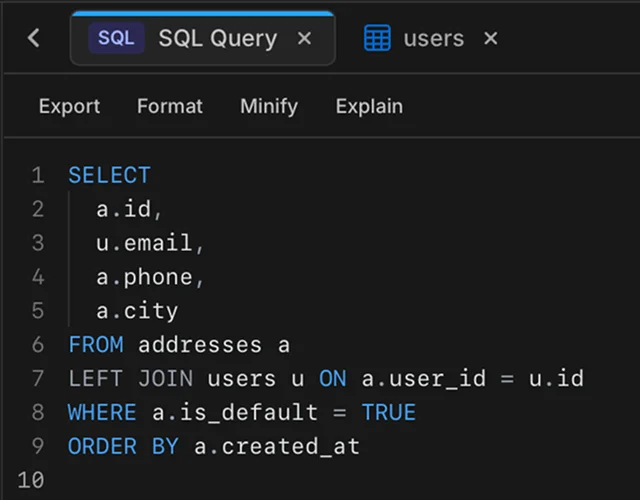Explain the query plan

pos(369,107)
